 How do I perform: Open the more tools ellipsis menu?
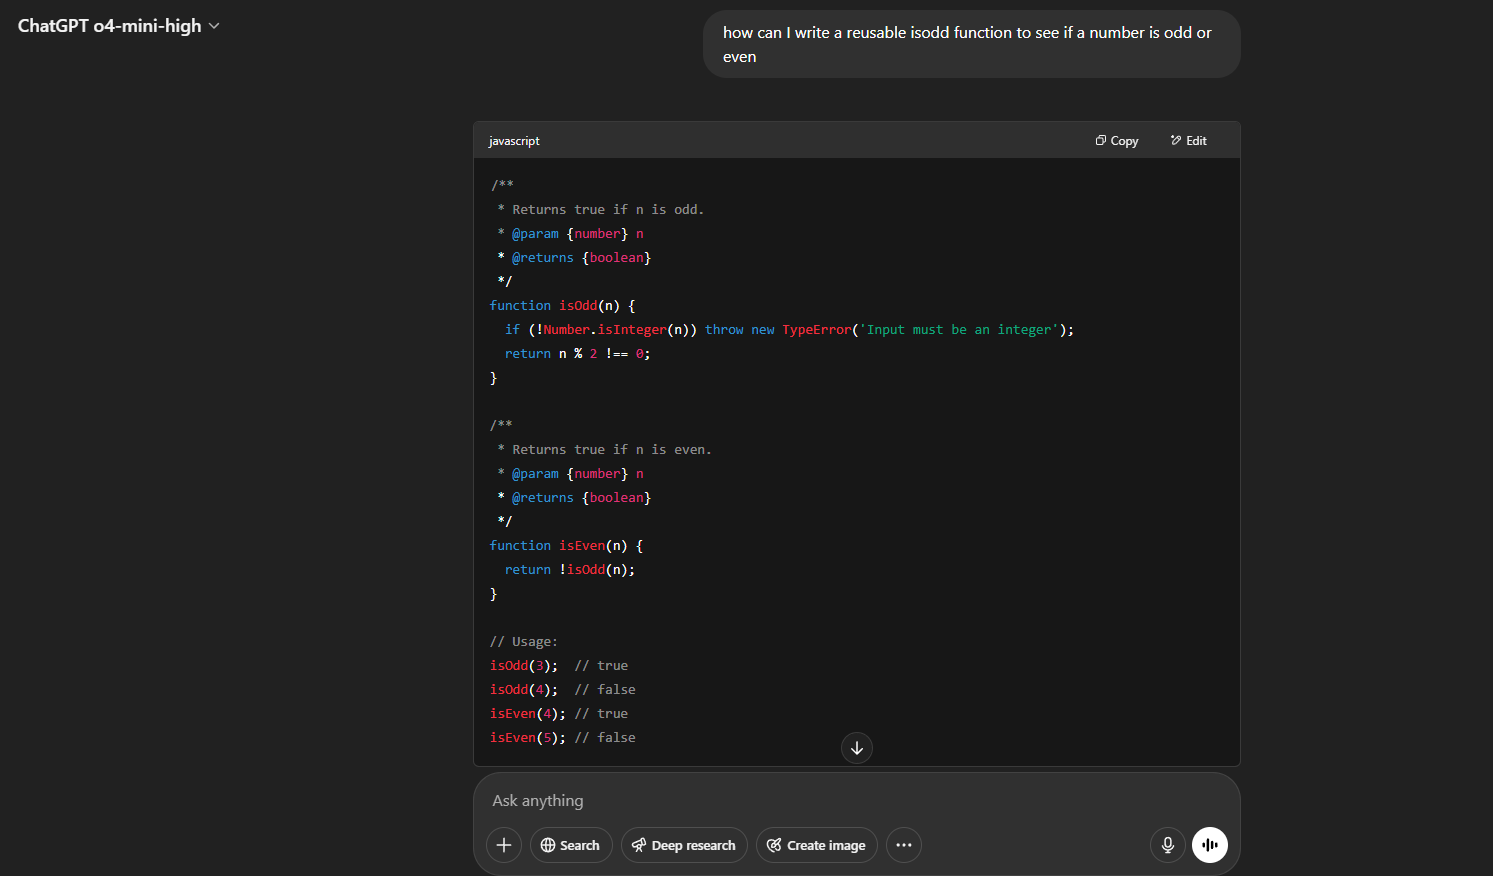pyautogui.click(x=904, y=845)
